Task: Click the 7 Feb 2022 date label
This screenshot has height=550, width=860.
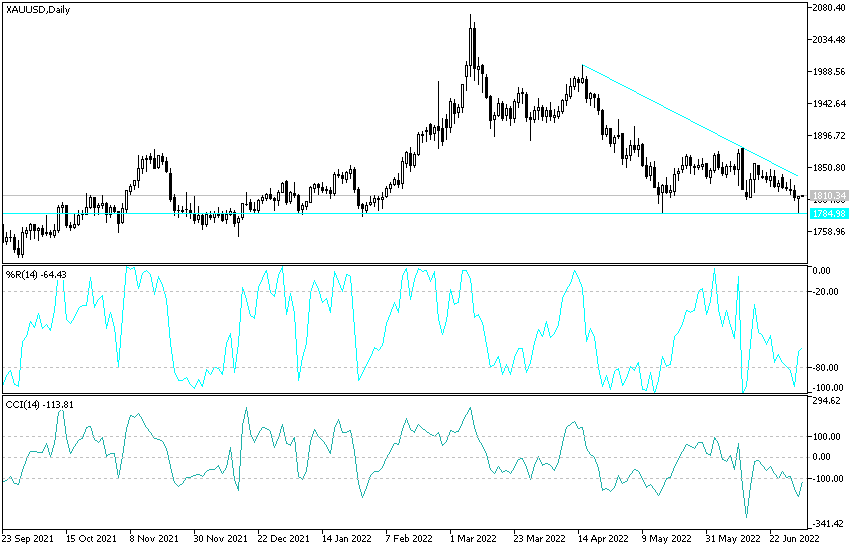Action: pos(409,538)
